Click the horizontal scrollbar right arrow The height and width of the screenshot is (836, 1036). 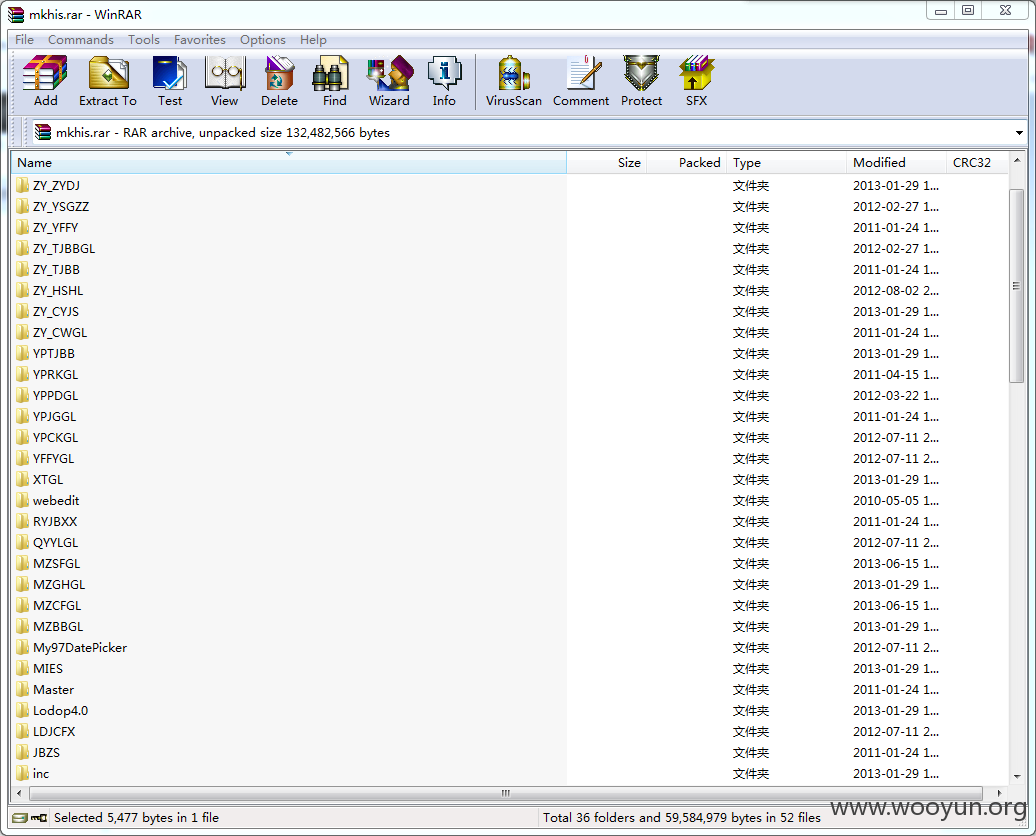coord(999,793)
